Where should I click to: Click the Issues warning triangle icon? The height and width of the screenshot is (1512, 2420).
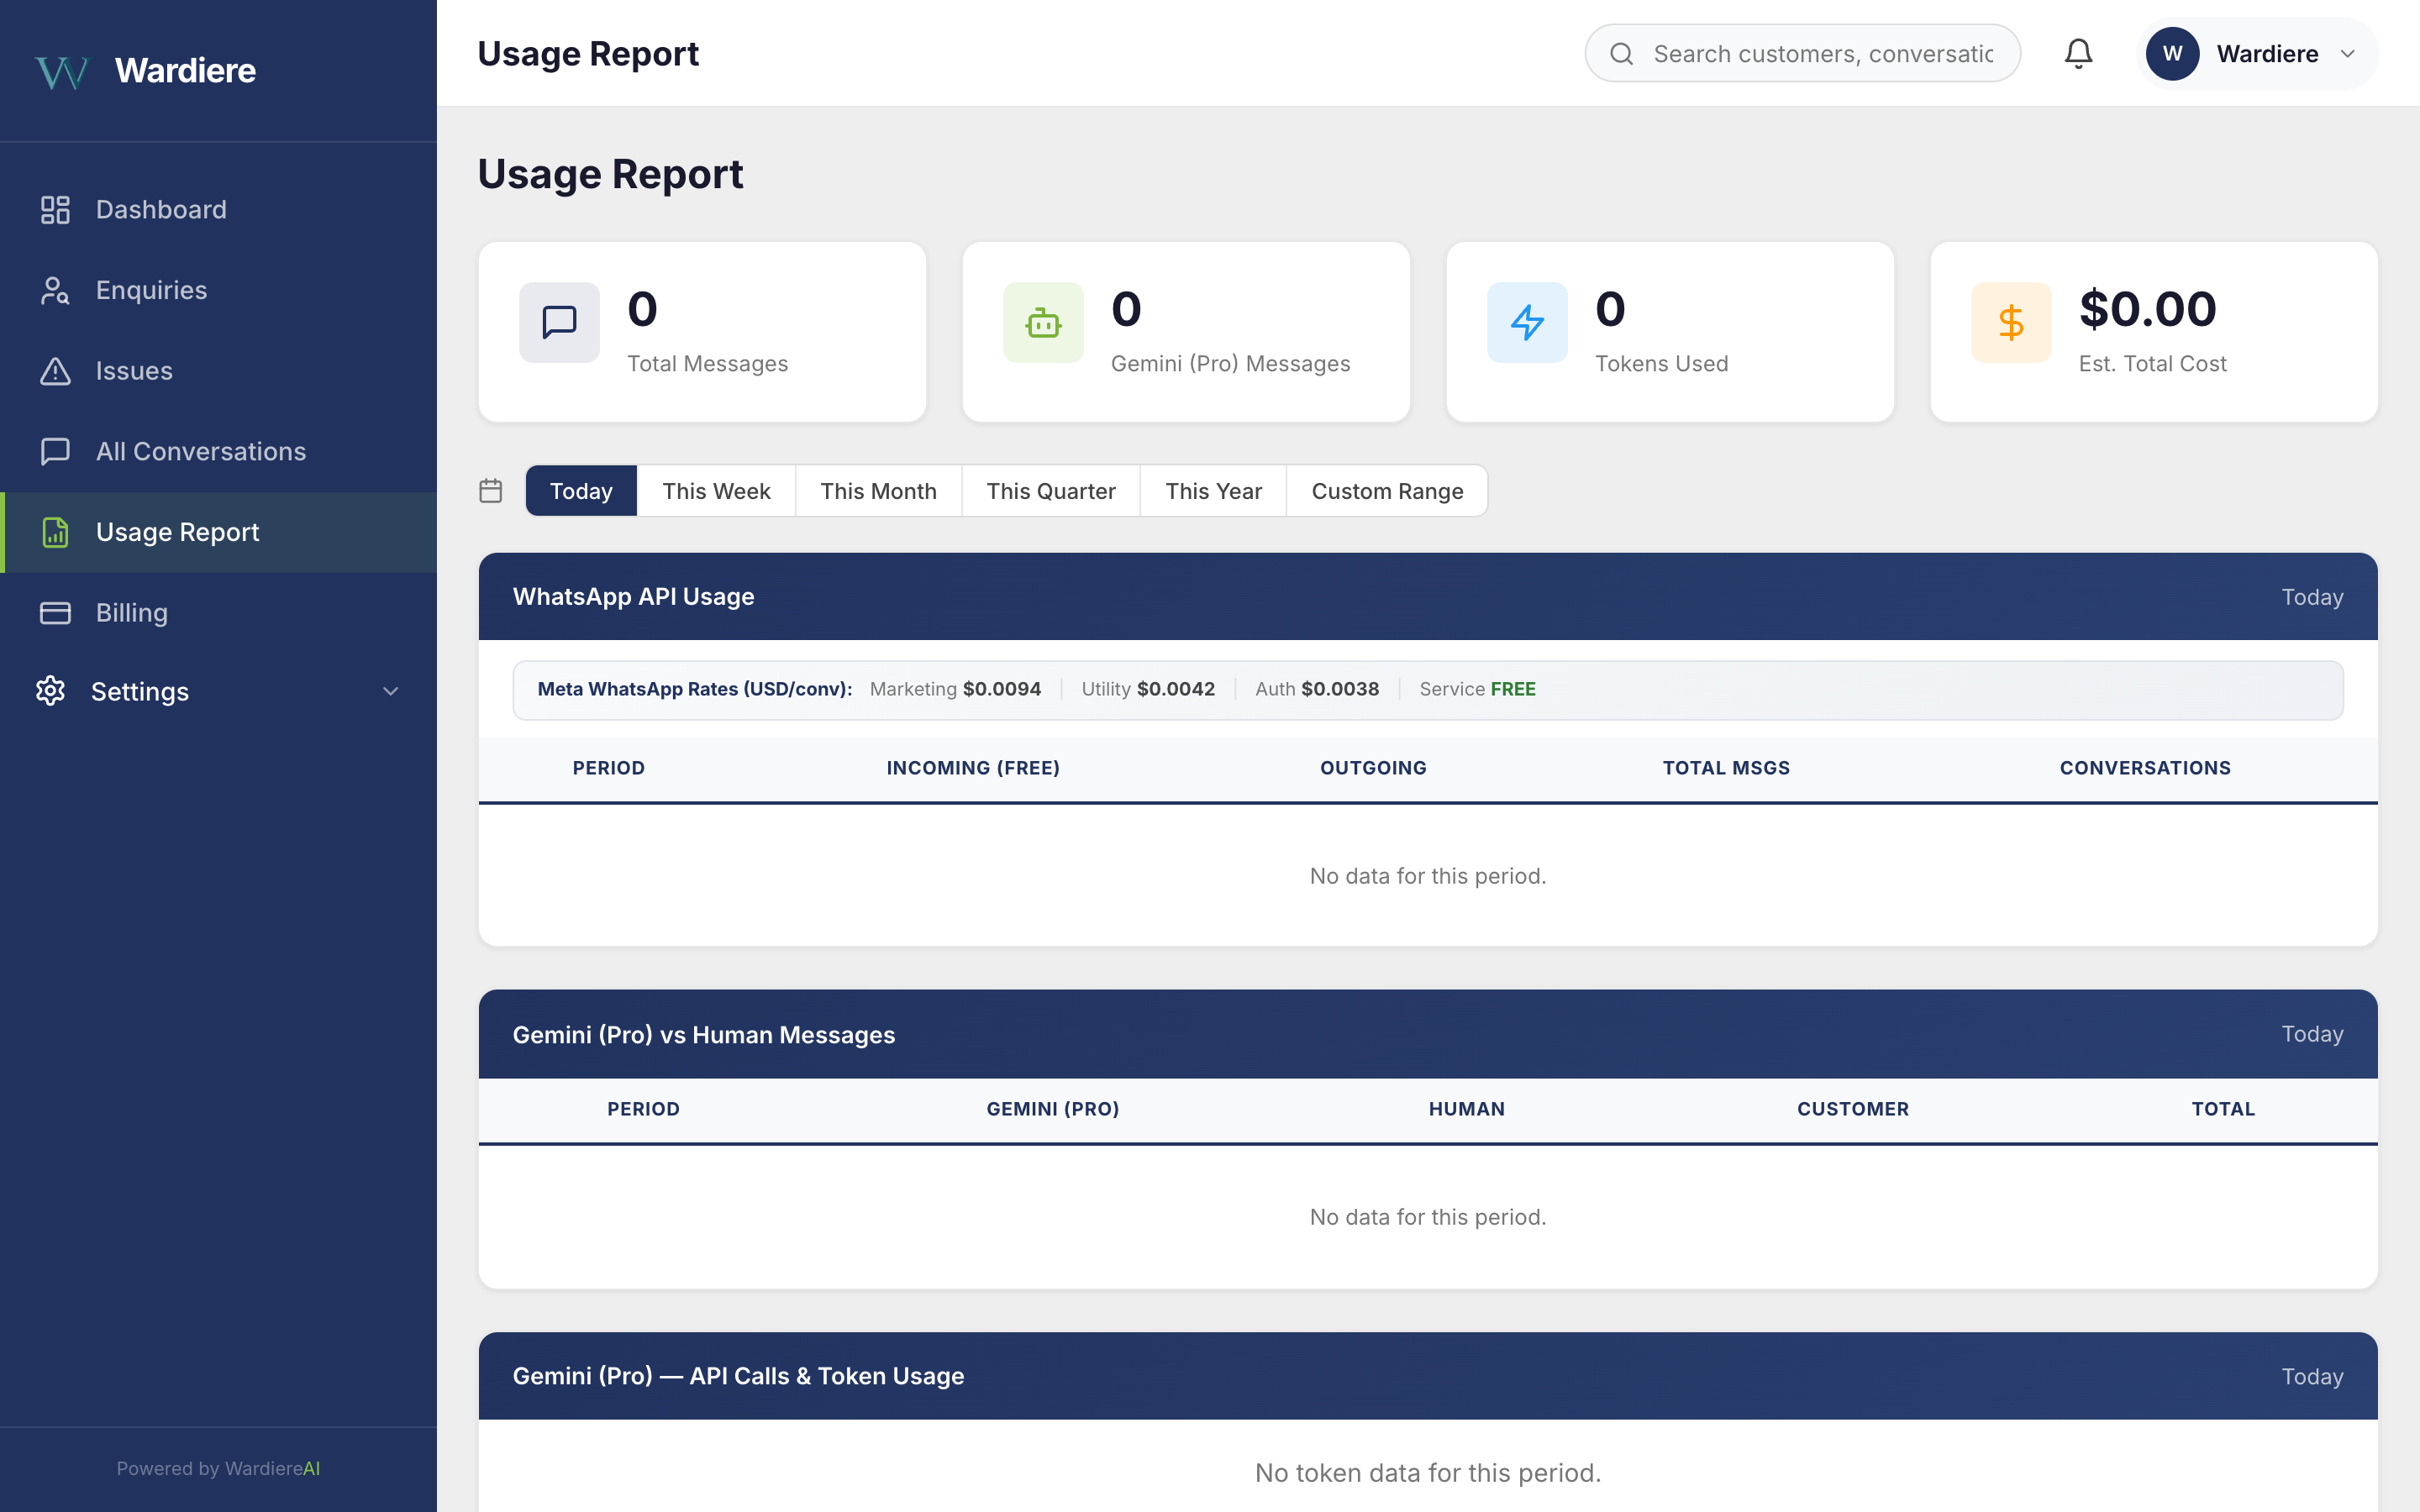(55, 371)
